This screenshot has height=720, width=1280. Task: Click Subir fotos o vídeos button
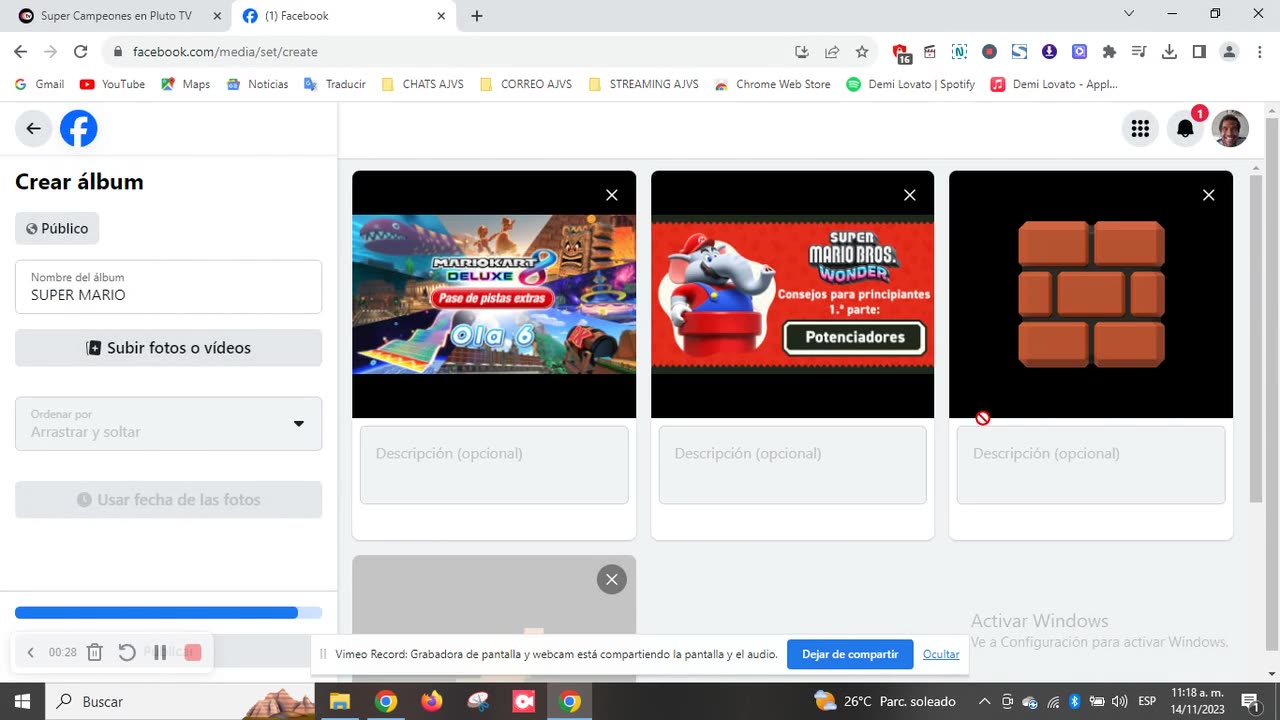point(168,348)
